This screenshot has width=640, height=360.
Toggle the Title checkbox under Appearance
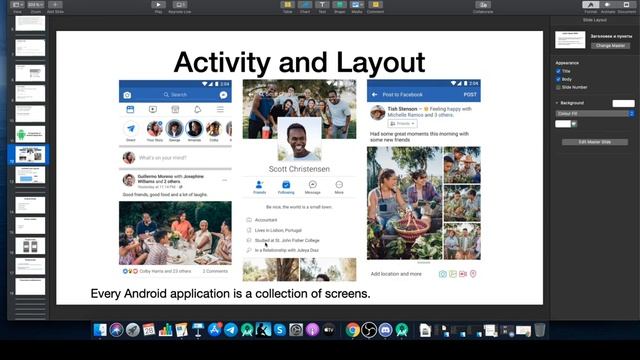pyautogui.click(x=558, y=71)
